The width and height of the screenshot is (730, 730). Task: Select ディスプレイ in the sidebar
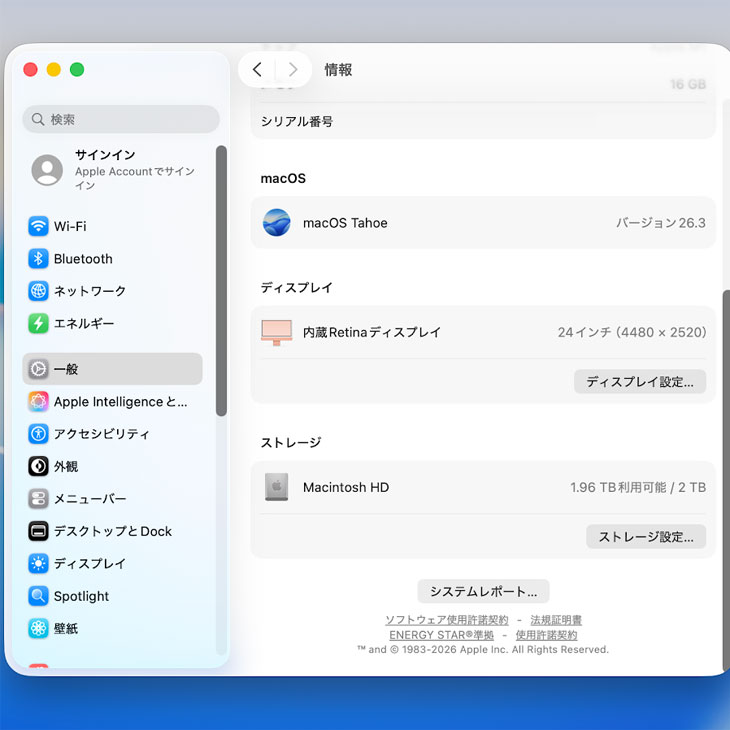89,564
